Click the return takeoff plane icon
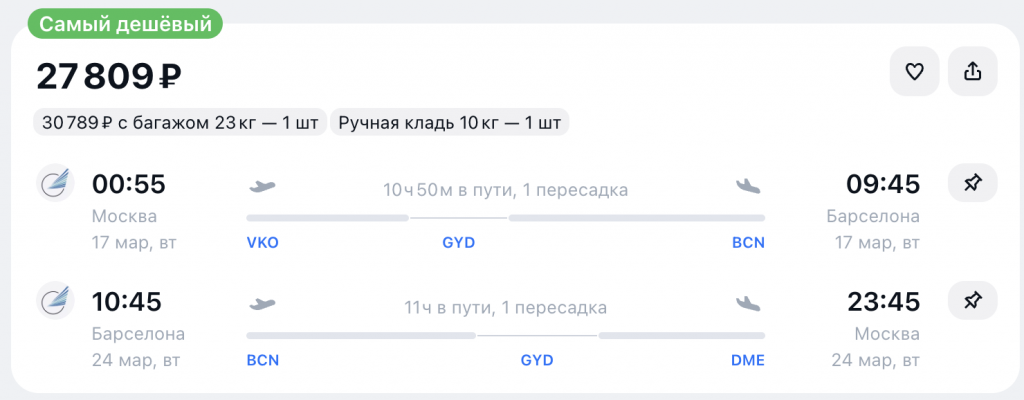Screen dimensions: 1024x400 coord(262,303)
